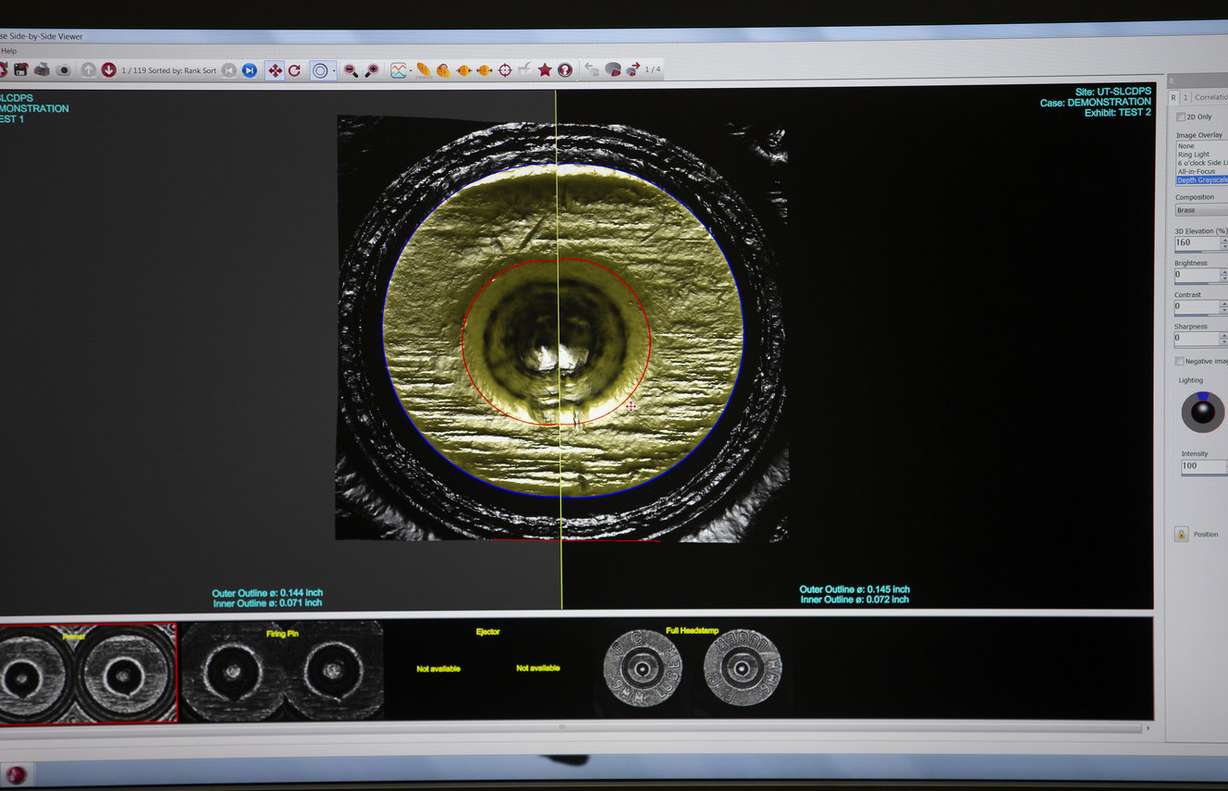1228x791 pixels.
Task: Select the Rotate image tool
Action: [293, 69]
